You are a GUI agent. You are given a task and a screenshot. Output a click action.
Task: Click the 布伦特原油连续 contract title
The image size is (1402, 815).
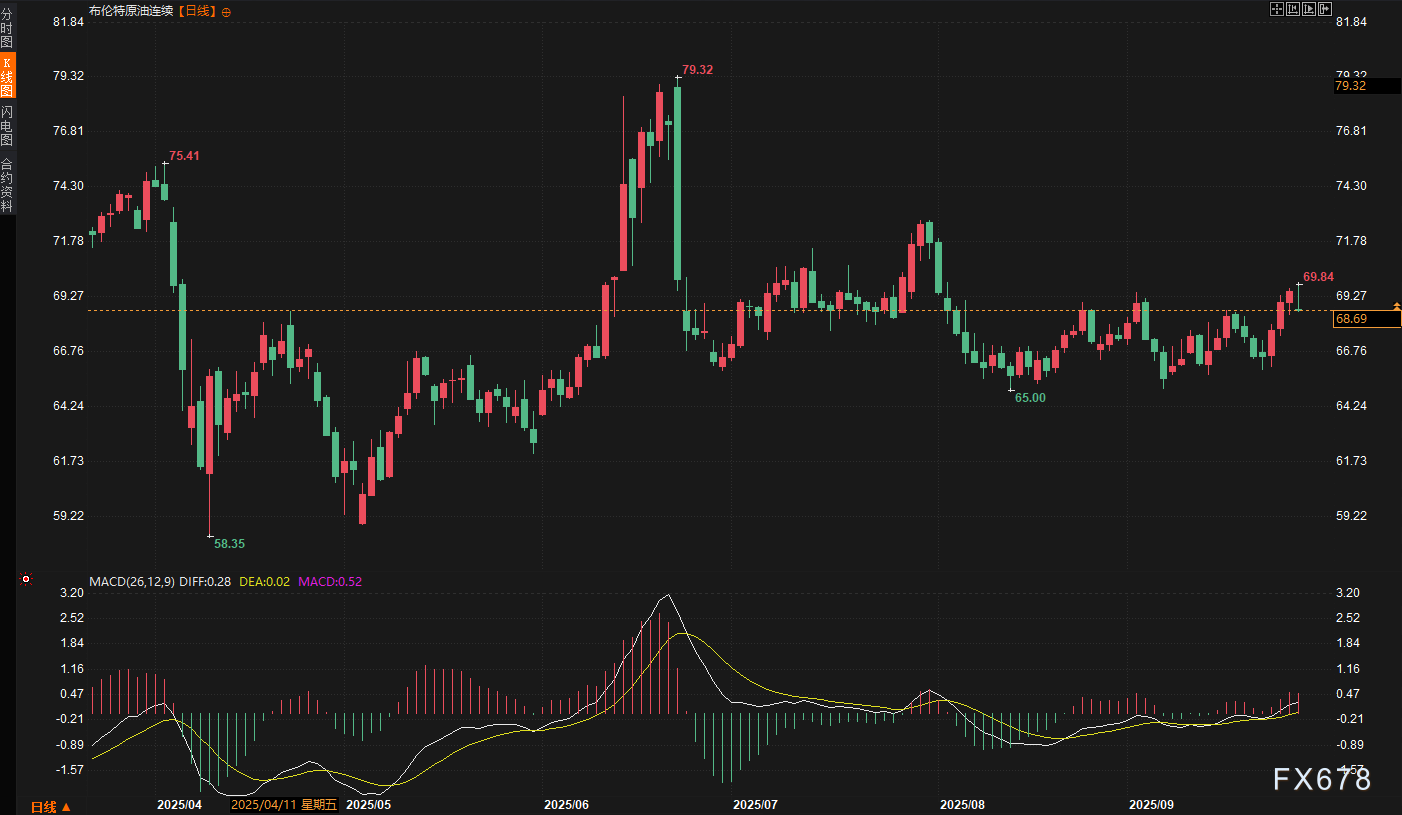pyautogui.click(x=131, y=12)
